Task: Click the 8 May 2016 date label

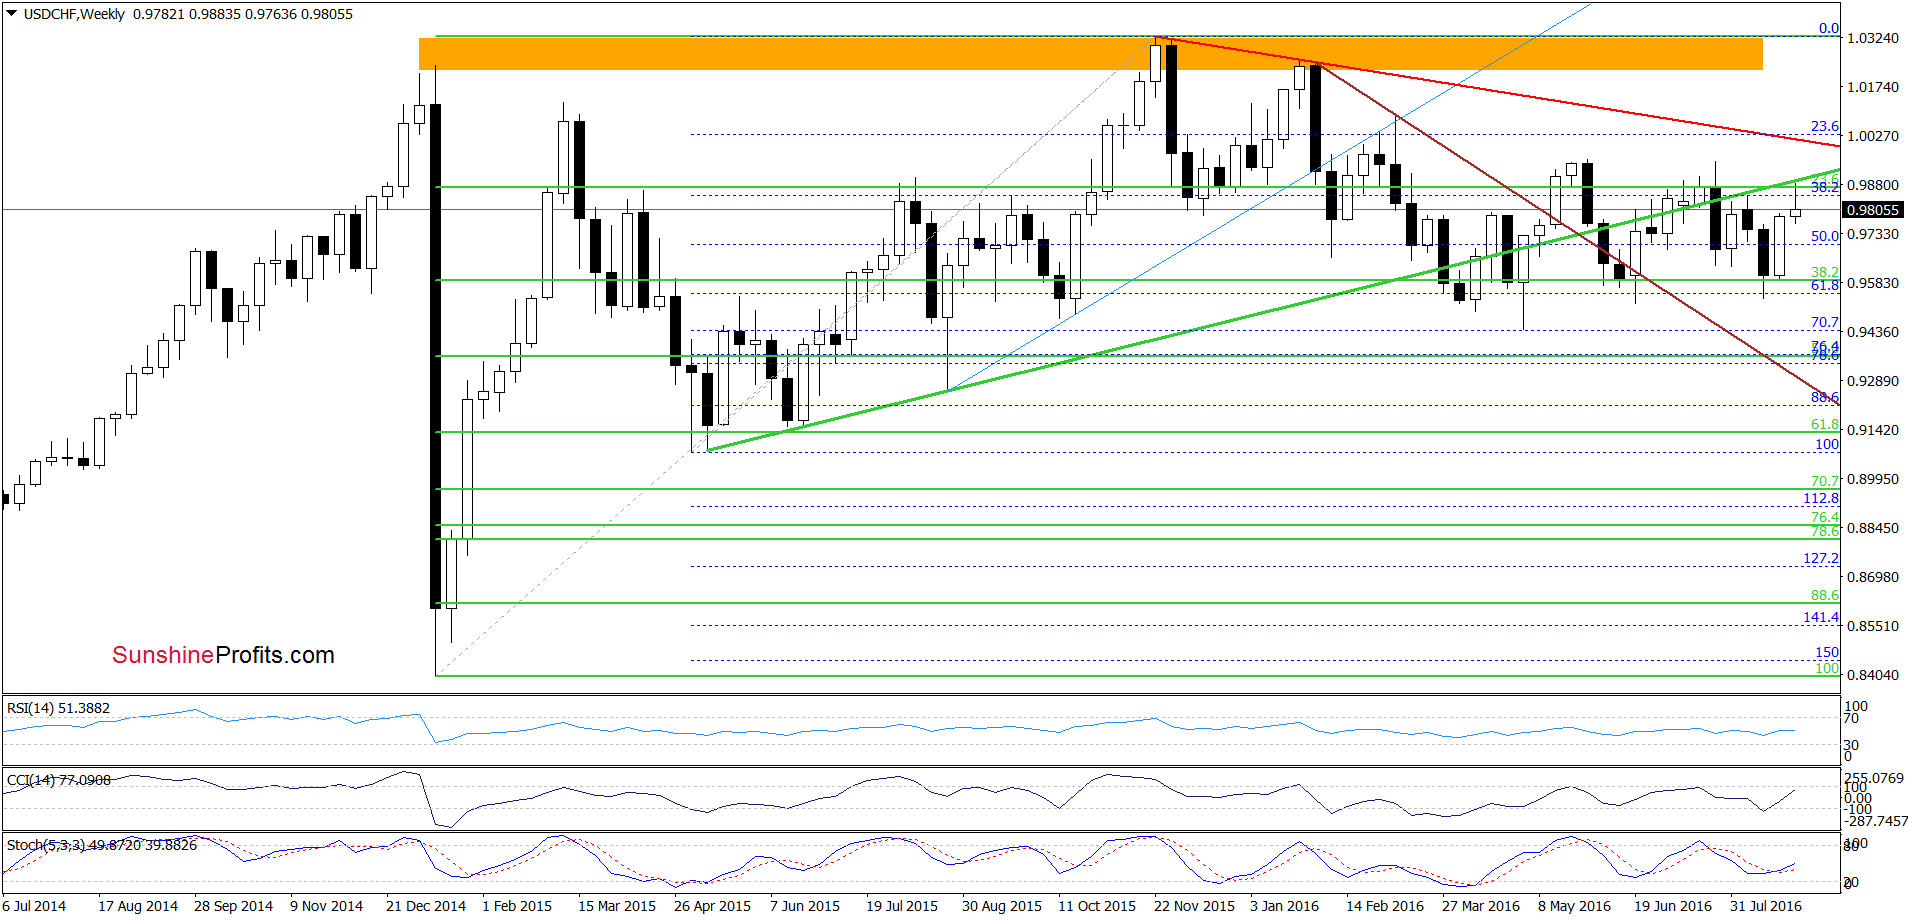Action: pyautogui.click(x=1575, y=906)
